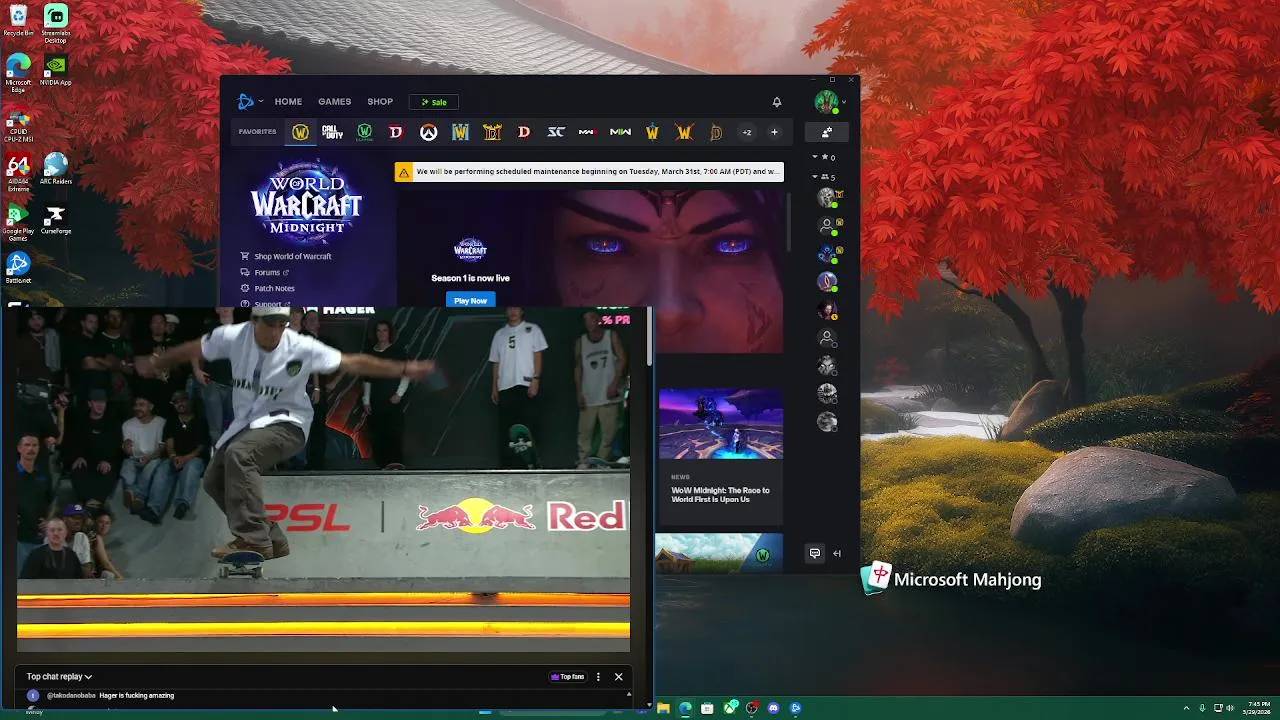The image size is (1280, 720).
Task: Click the Top fans button
Action: tap(567, 677)
